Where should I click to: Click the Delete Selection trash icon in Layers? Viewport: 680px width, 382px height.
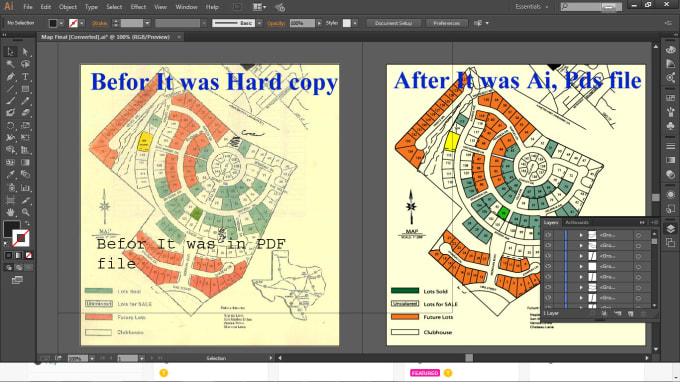tap(644, 313)
